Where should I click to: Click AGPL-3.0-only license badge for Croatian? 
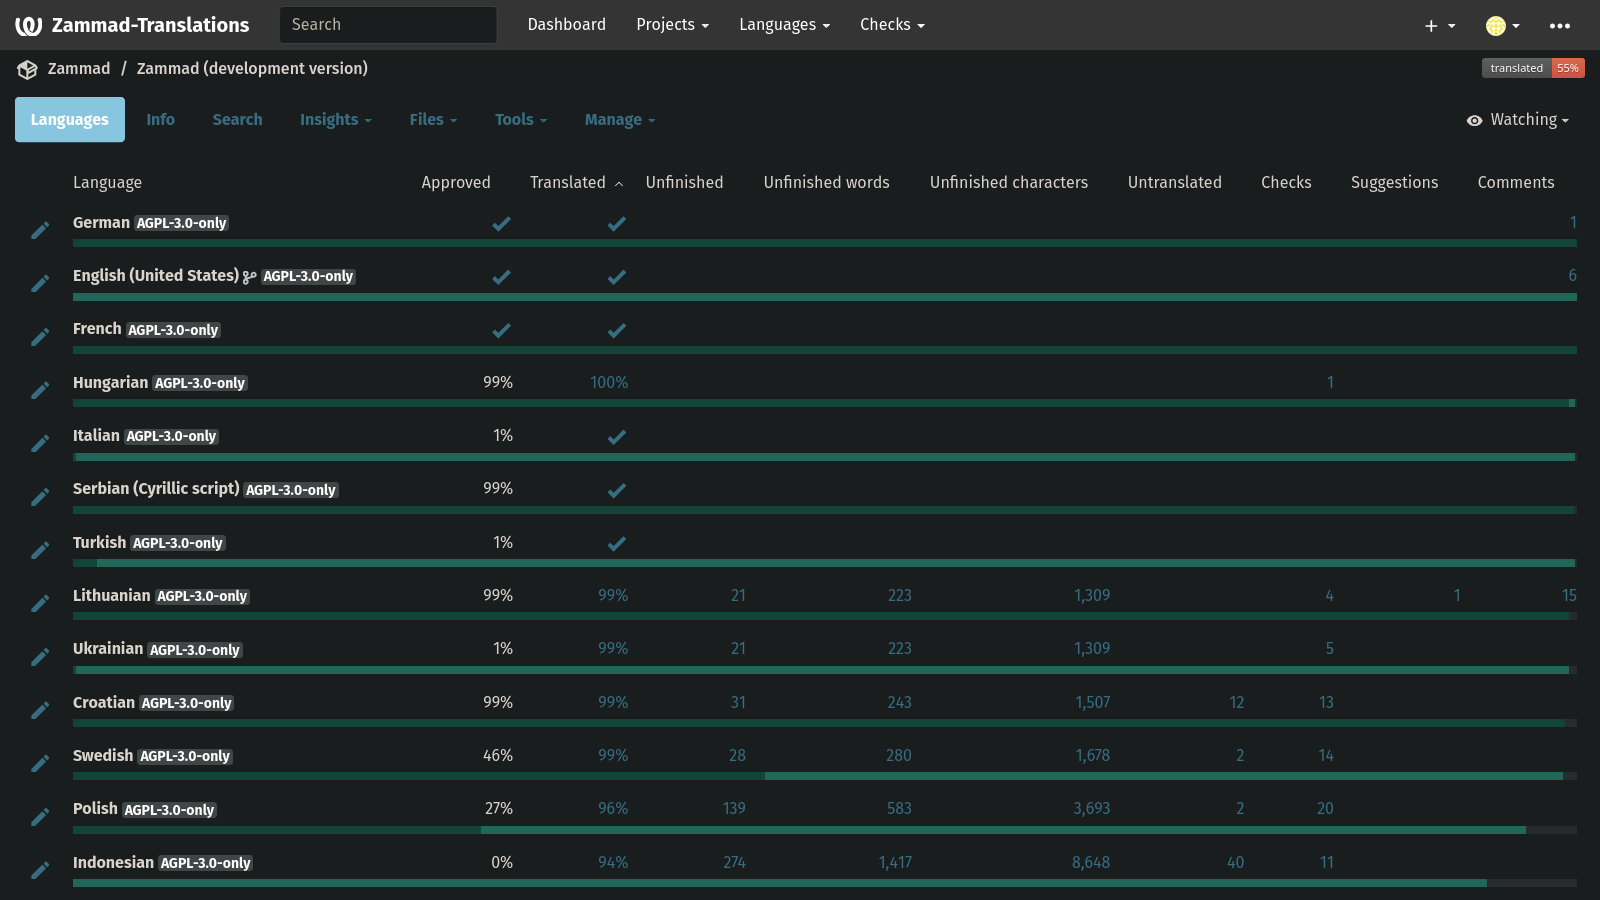[x=186, y=703]
